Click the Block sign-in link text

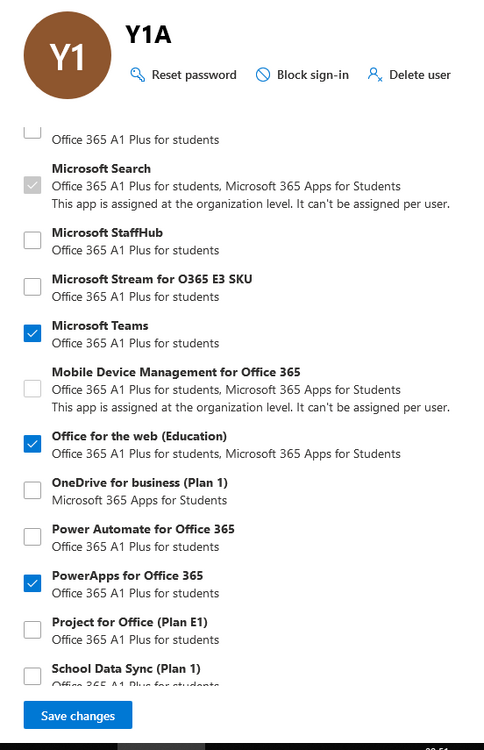coord(313,75)
